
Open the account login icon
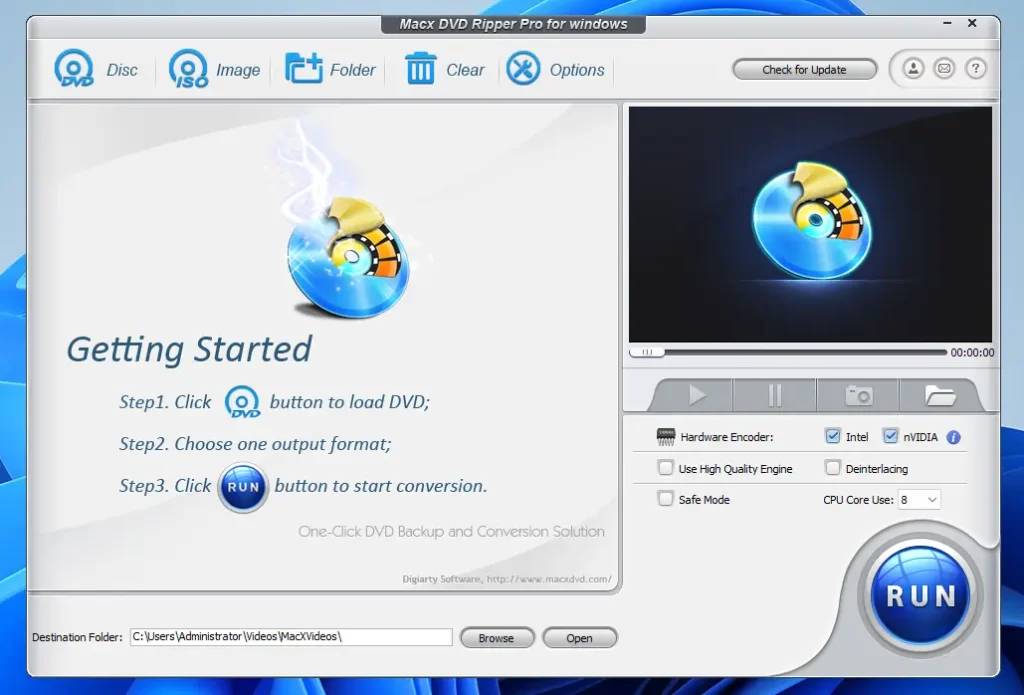coord(912,69)
